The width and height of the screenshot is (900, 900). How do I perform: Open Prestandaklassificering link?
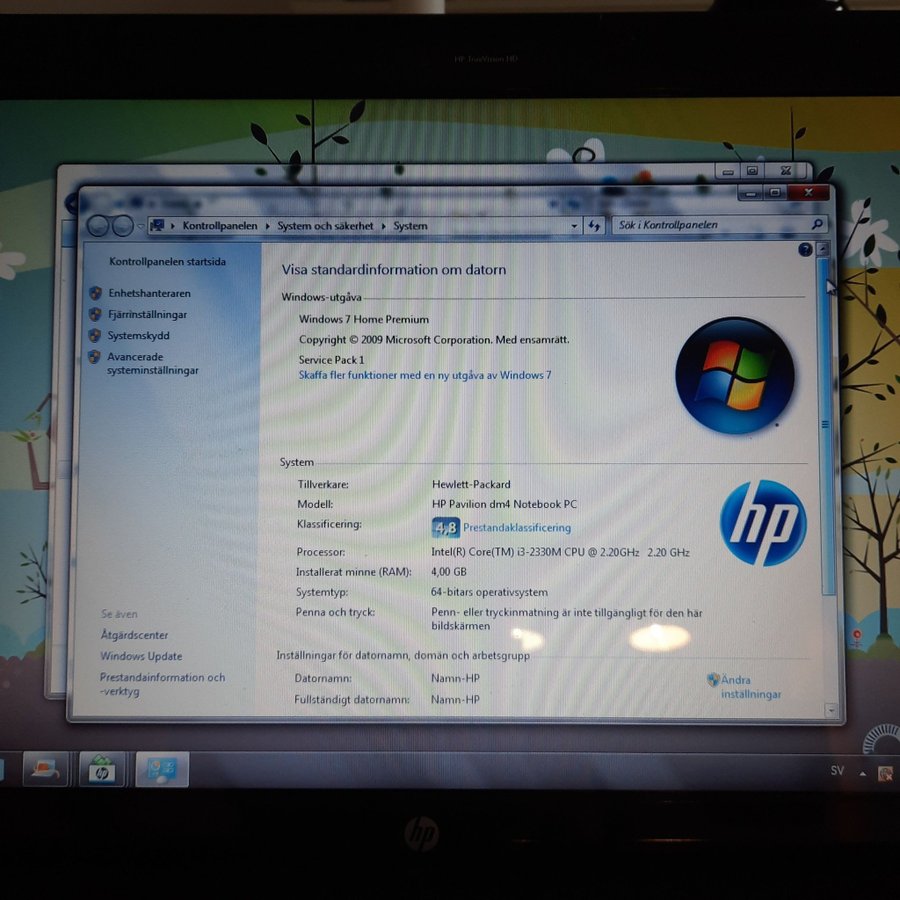pyautogui.click(x=517, y=527)
